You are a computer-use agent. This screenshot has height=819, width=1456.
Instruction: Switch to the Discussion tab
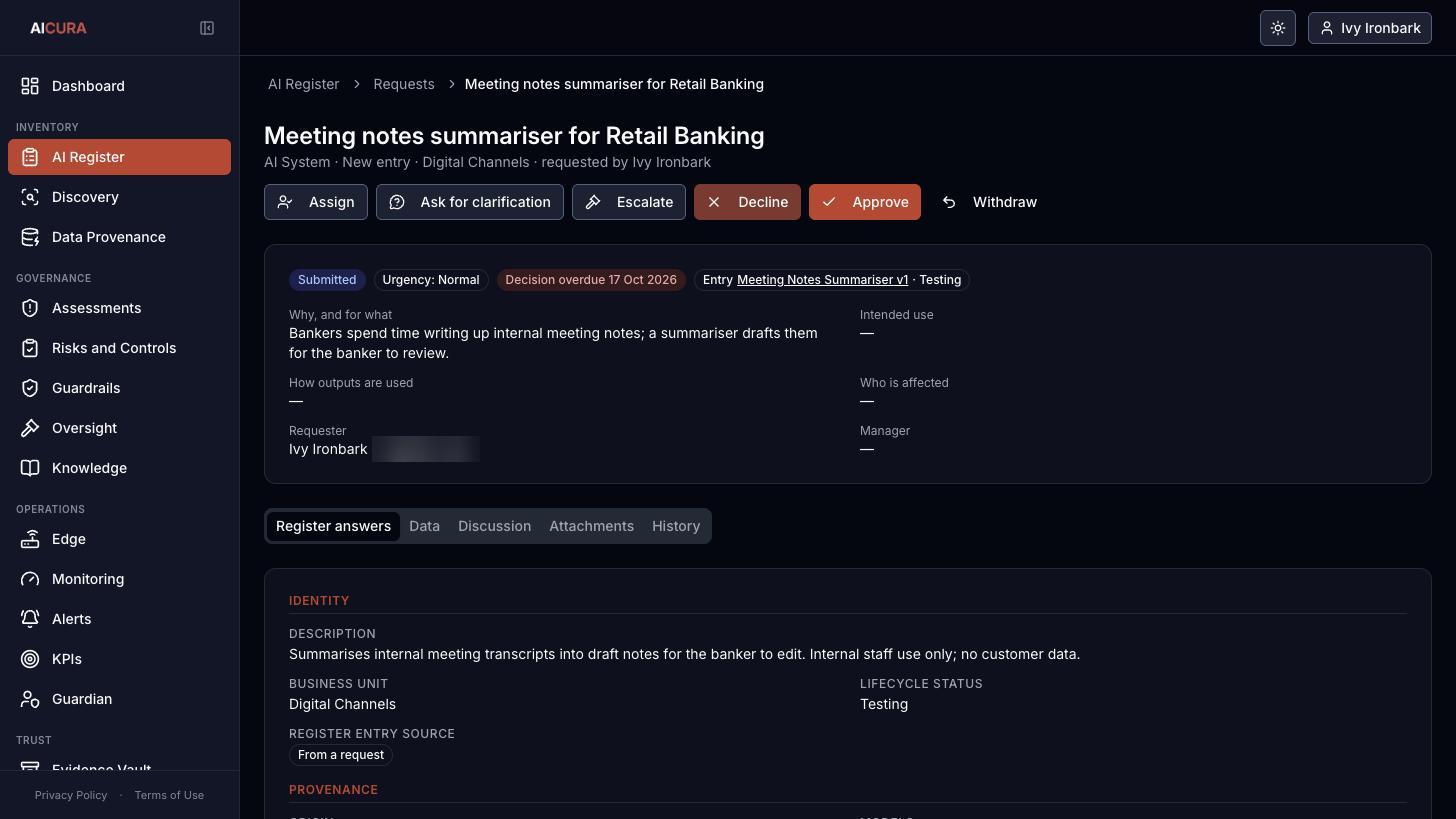point(494,526)
